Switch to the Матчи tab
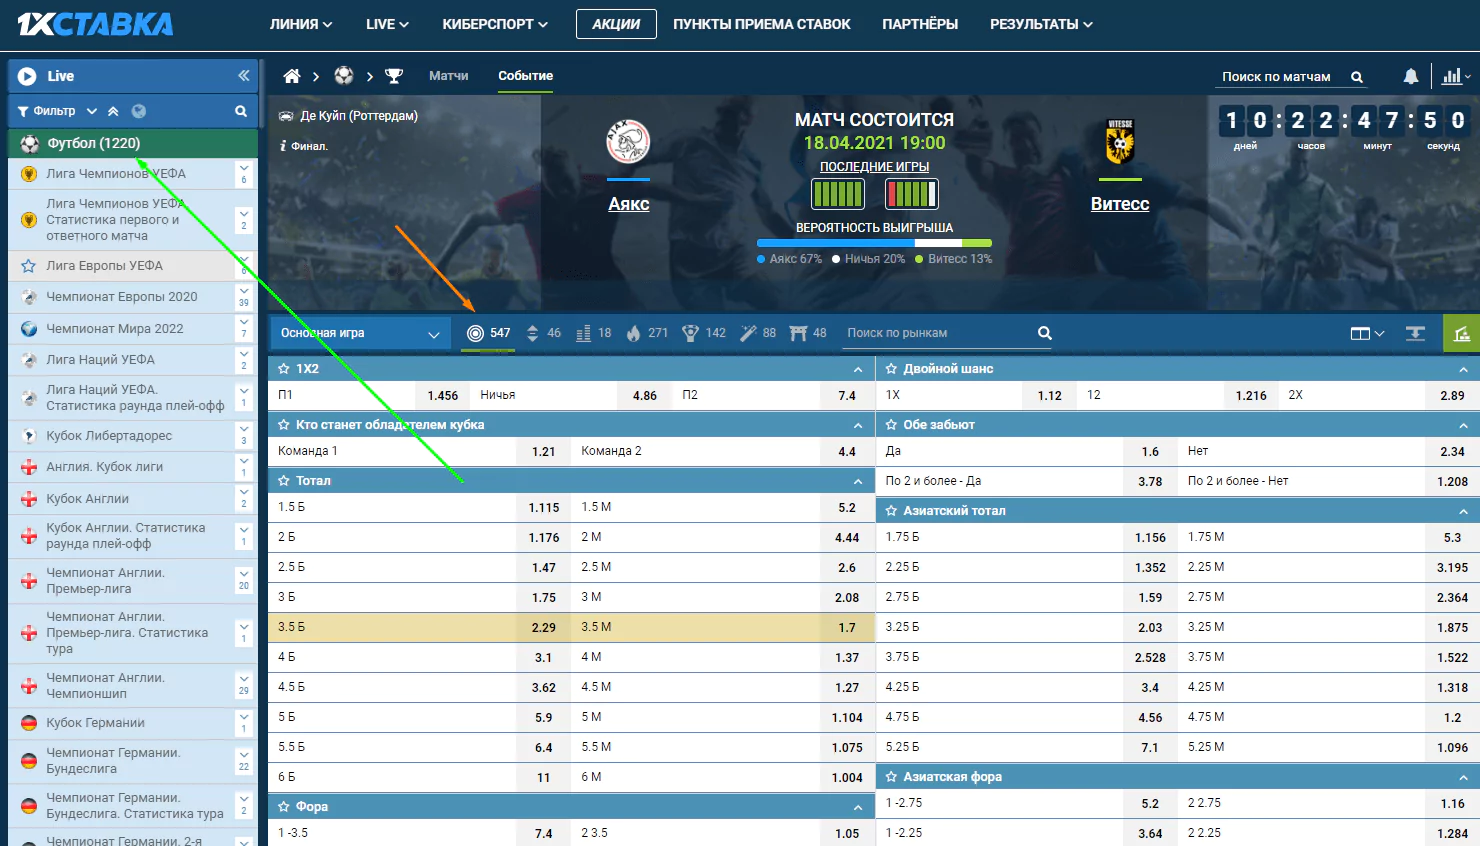1480x846 pixels. click(449, 76)
